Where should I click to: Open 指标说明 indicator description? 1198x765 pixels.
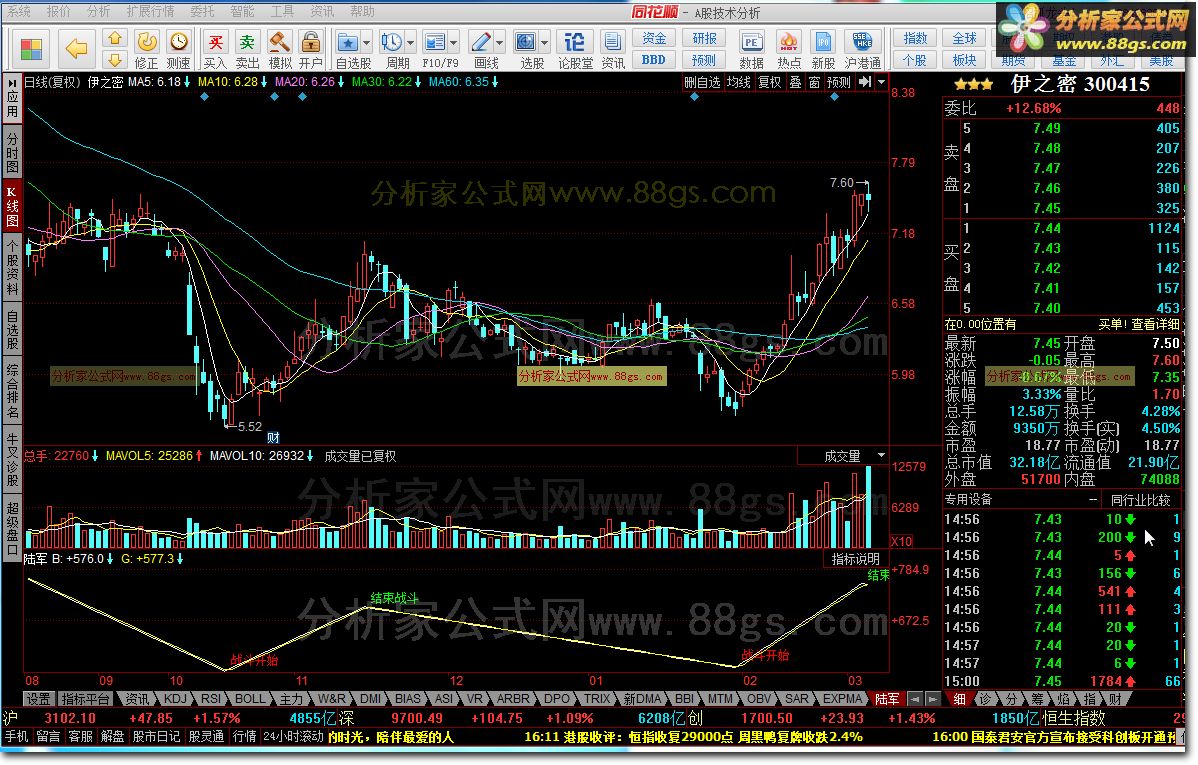coord(856,559)
